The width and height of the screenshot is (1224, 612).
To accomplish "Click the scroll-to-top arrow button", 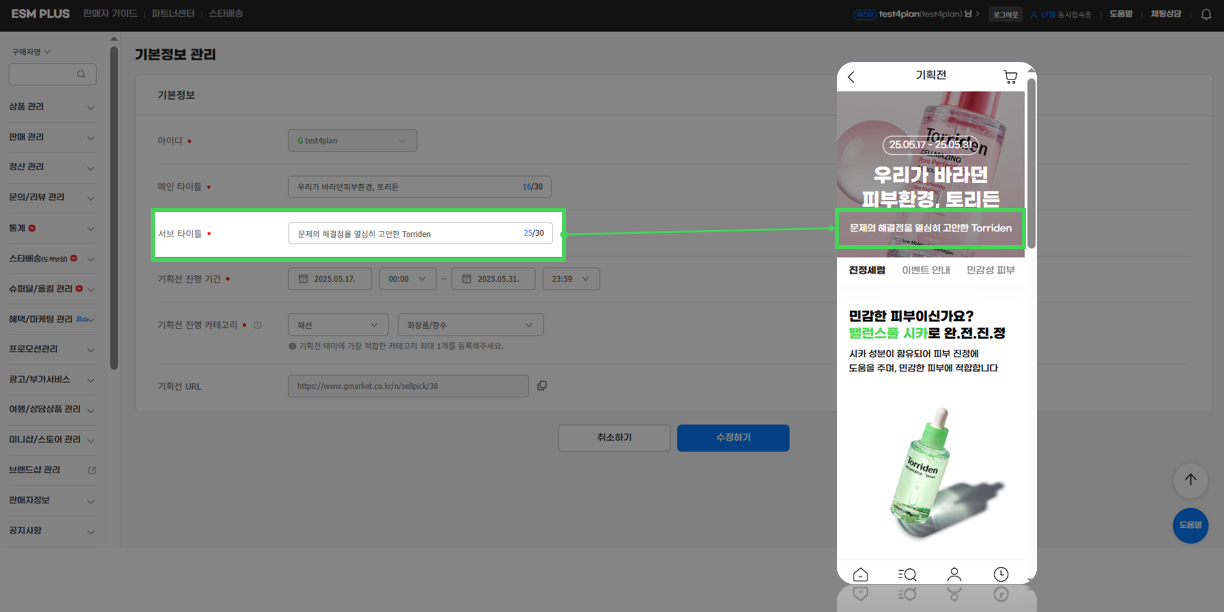I will pyautogui.click(x=1190, y=480).
